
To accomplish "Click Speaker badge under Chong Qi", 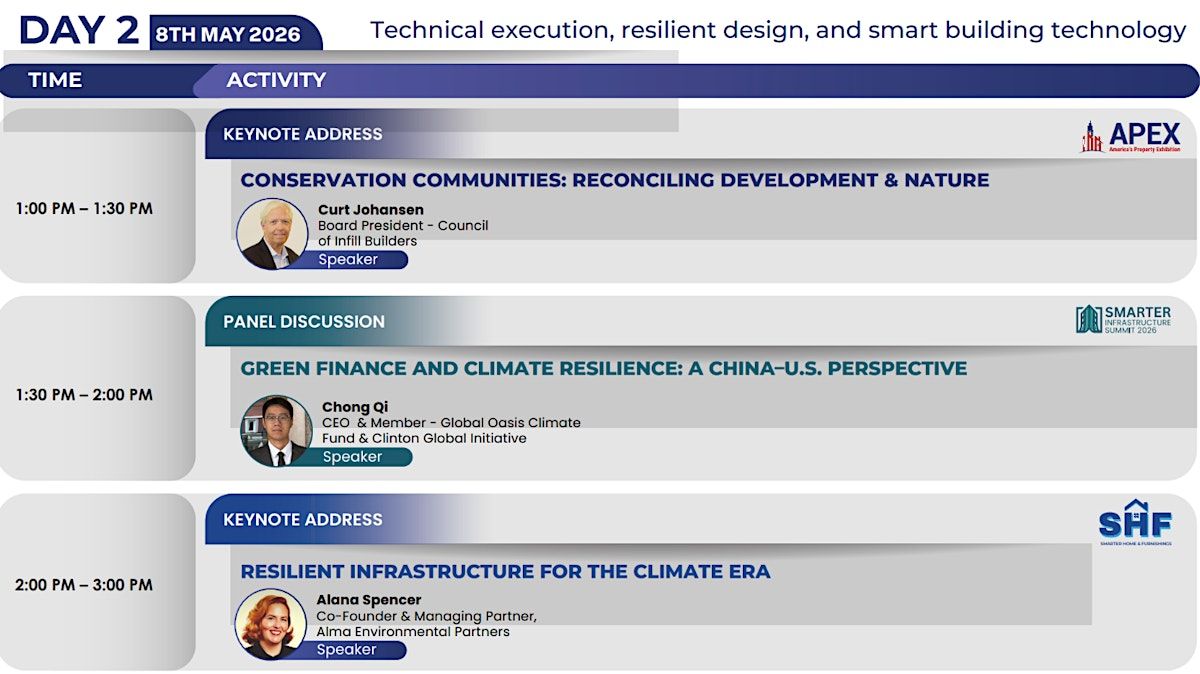I will tap(352, 457).
